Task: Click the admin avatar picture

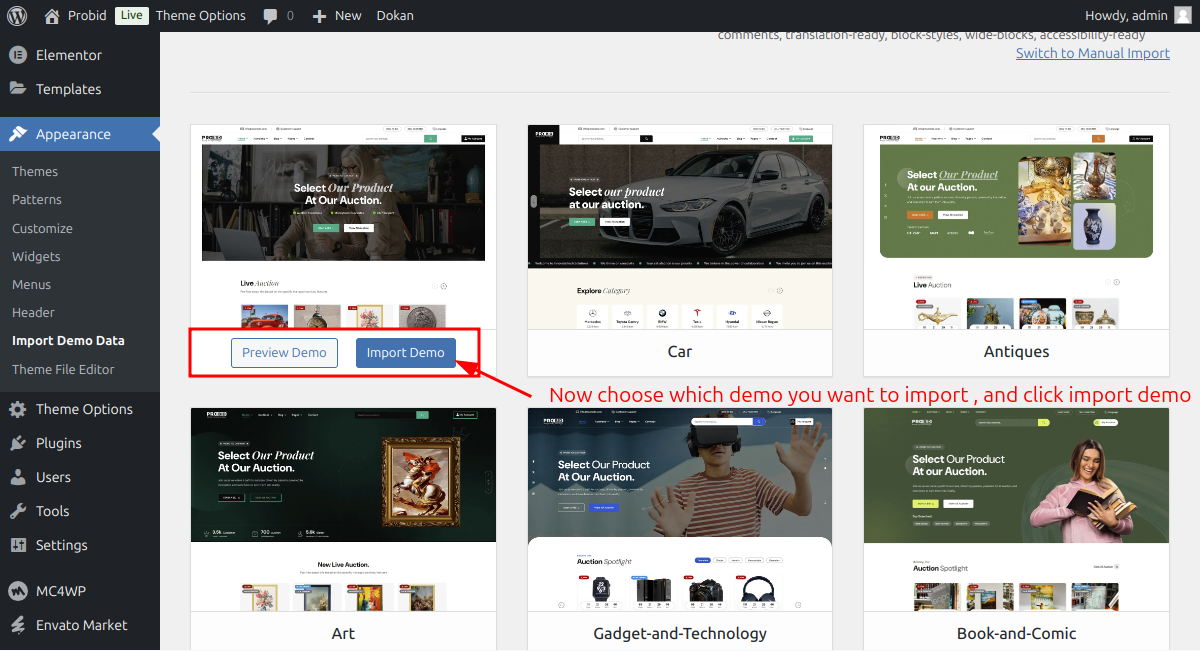Action: [1183, 15]
